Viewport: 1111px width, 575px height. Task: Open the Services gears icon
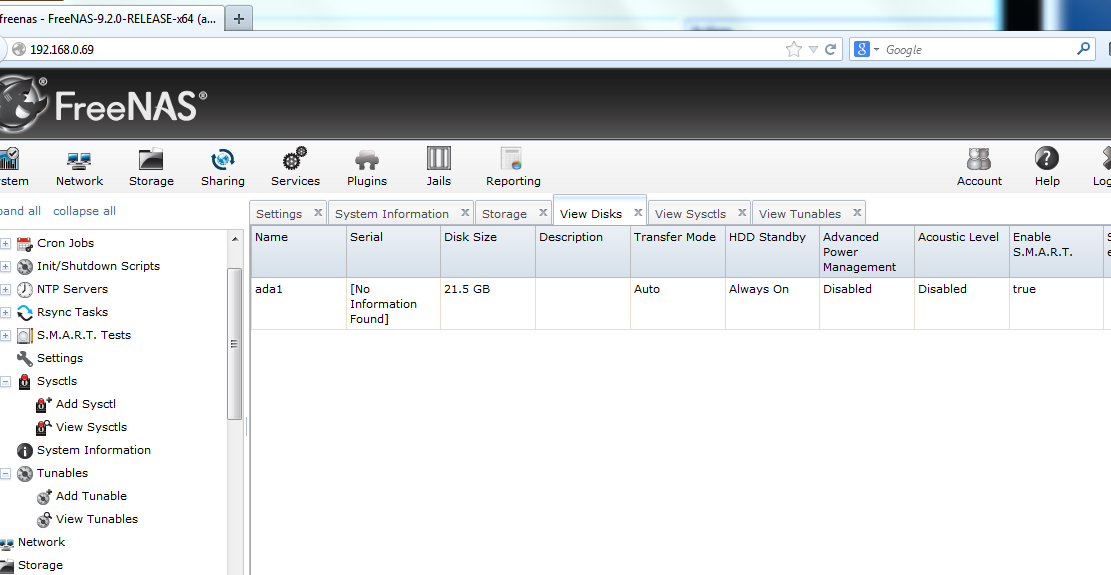tap(295, 159)
